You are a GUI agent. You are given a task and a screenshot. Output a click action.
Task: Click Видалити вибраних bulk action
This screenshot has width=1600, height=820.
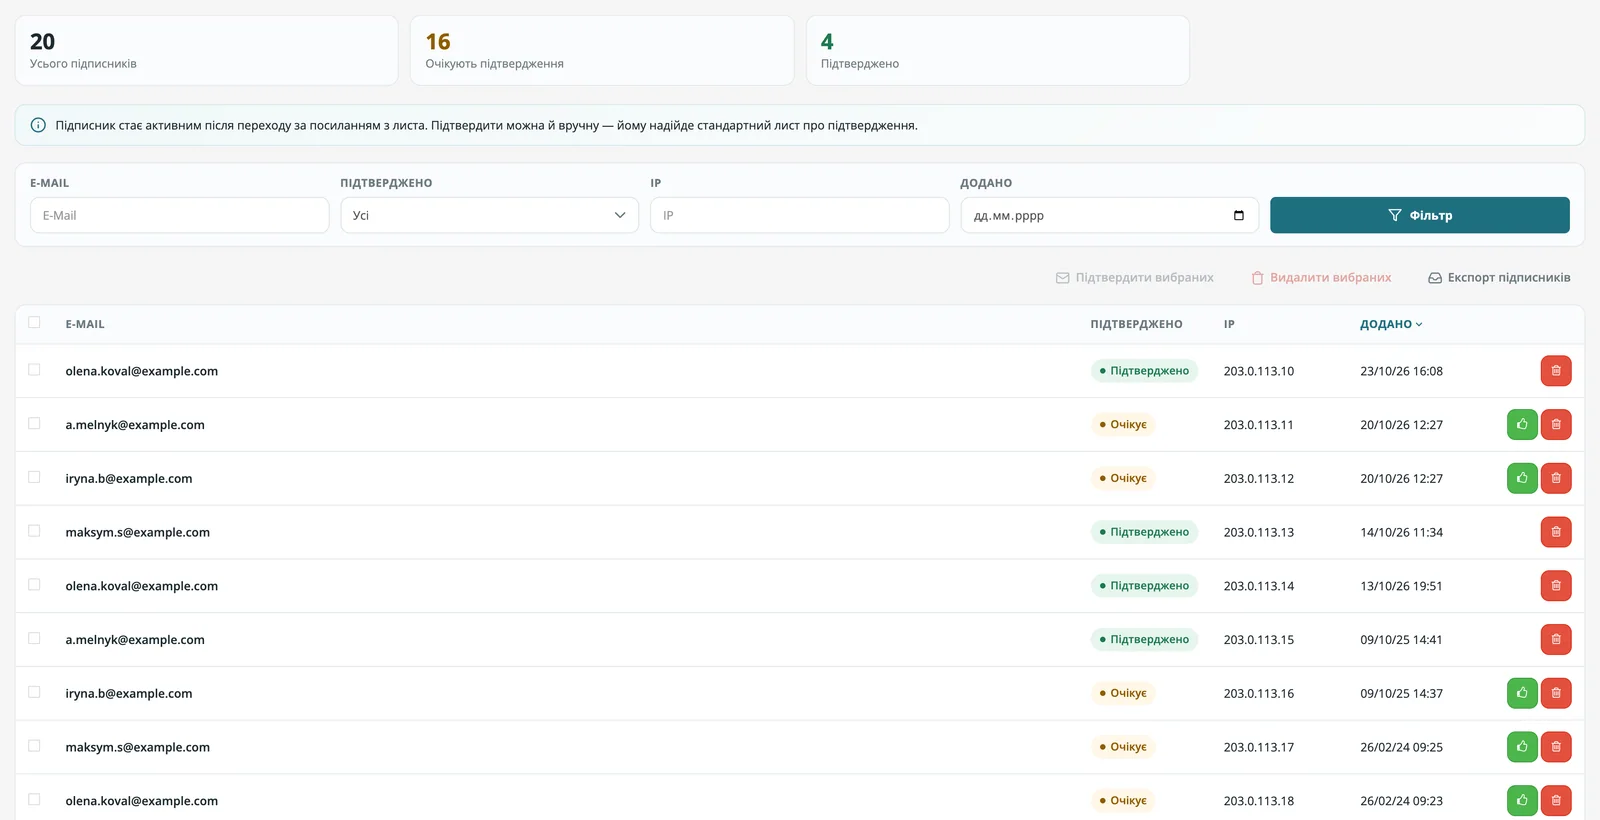1321,278
